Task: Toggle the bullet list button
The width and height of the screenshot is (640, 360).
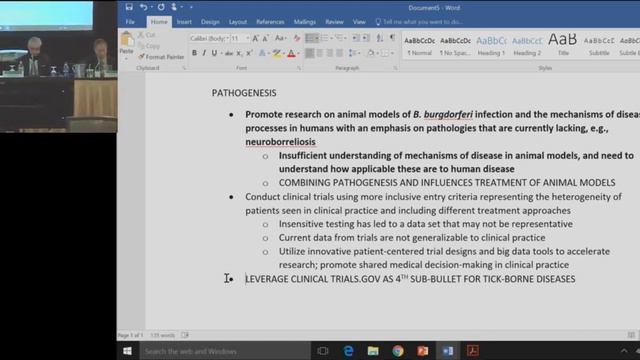Action: tap(310, 38)
